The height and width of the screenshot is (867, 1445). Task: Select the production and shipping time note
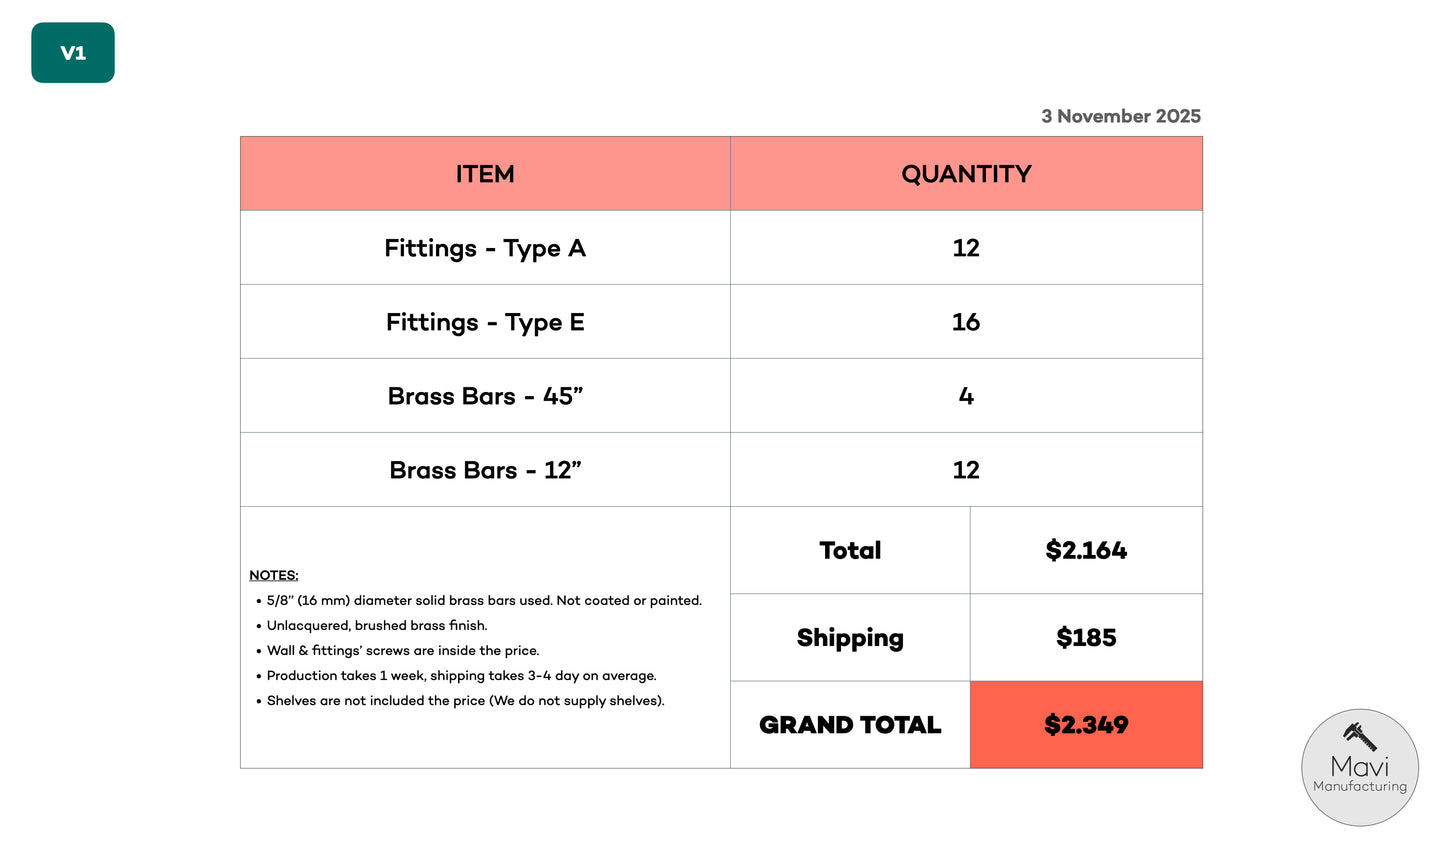[461, 676]
